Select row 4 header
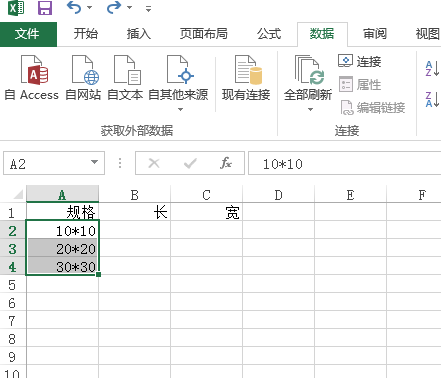Image resolution: width=441 pixels, height=378 pixels. click(13, 266)
